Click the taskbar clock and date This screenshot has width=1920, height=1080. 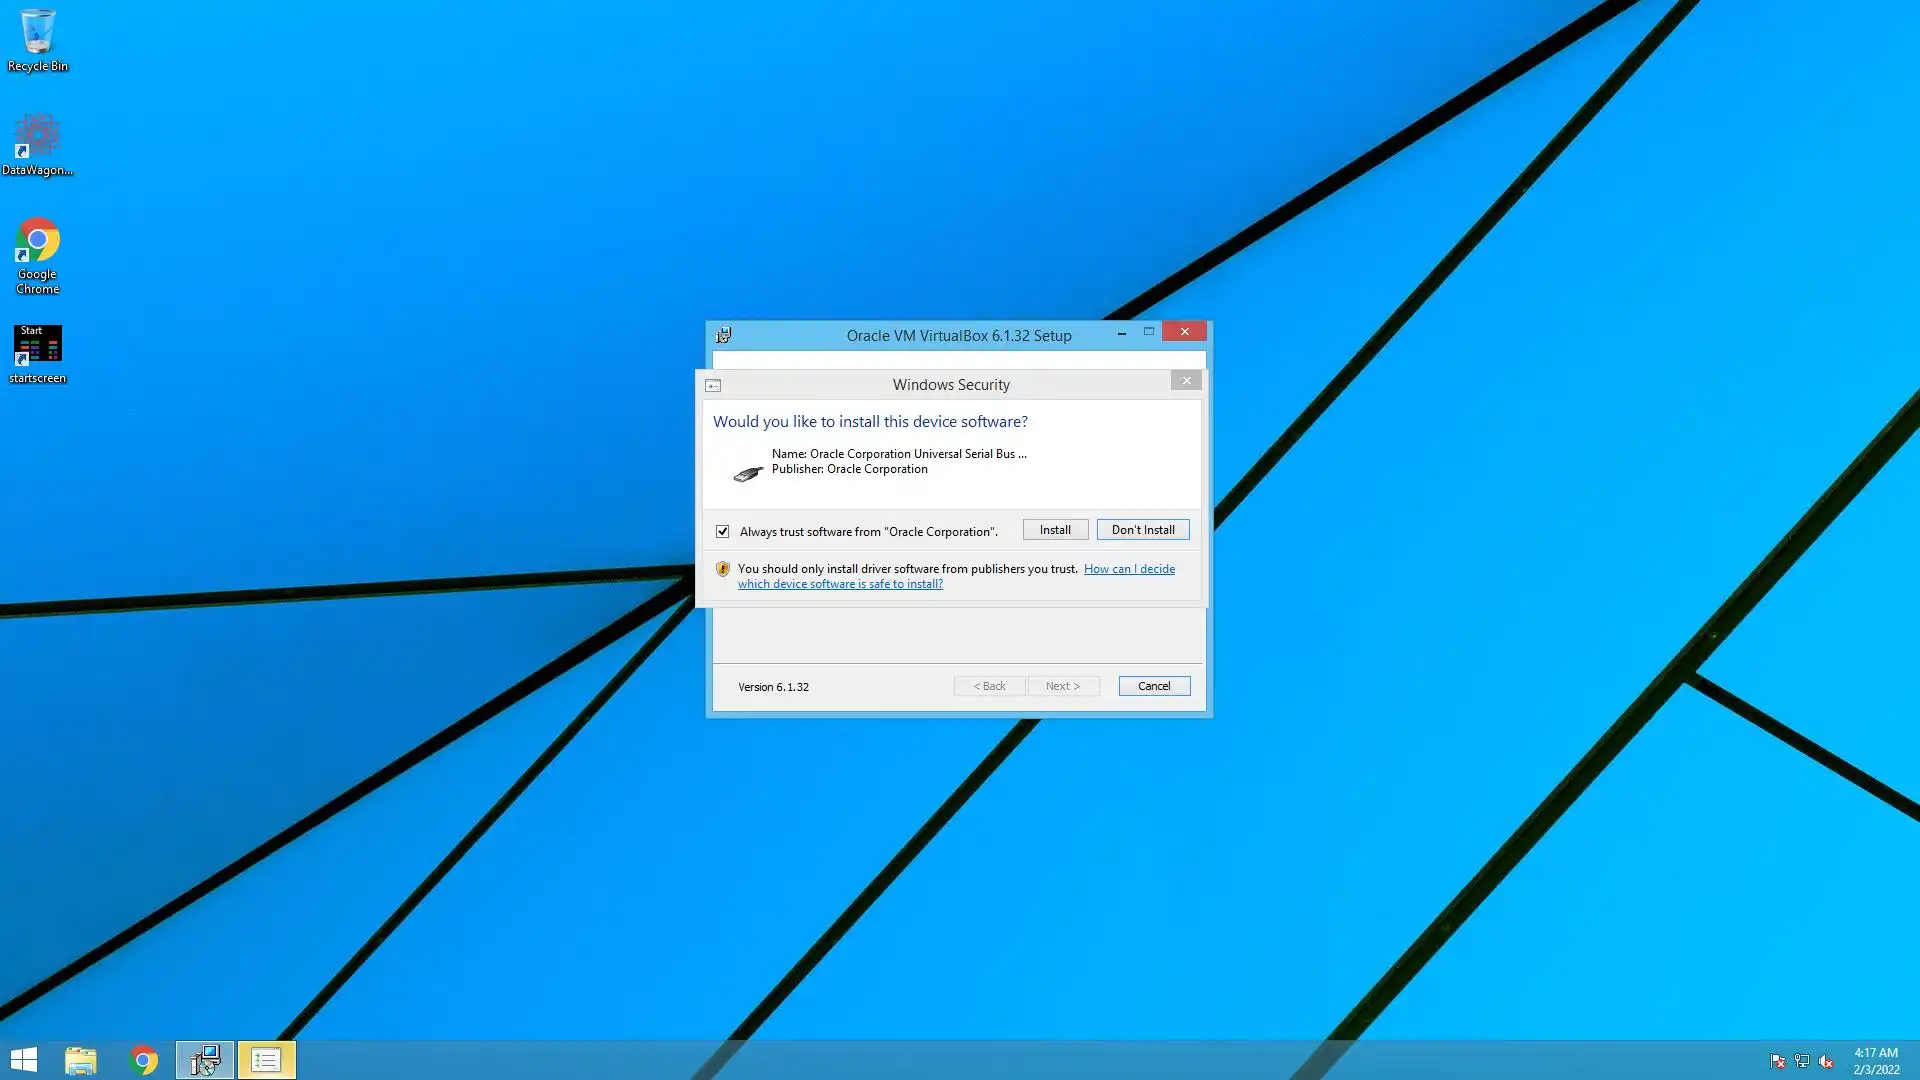(x=1875, y=1061)
